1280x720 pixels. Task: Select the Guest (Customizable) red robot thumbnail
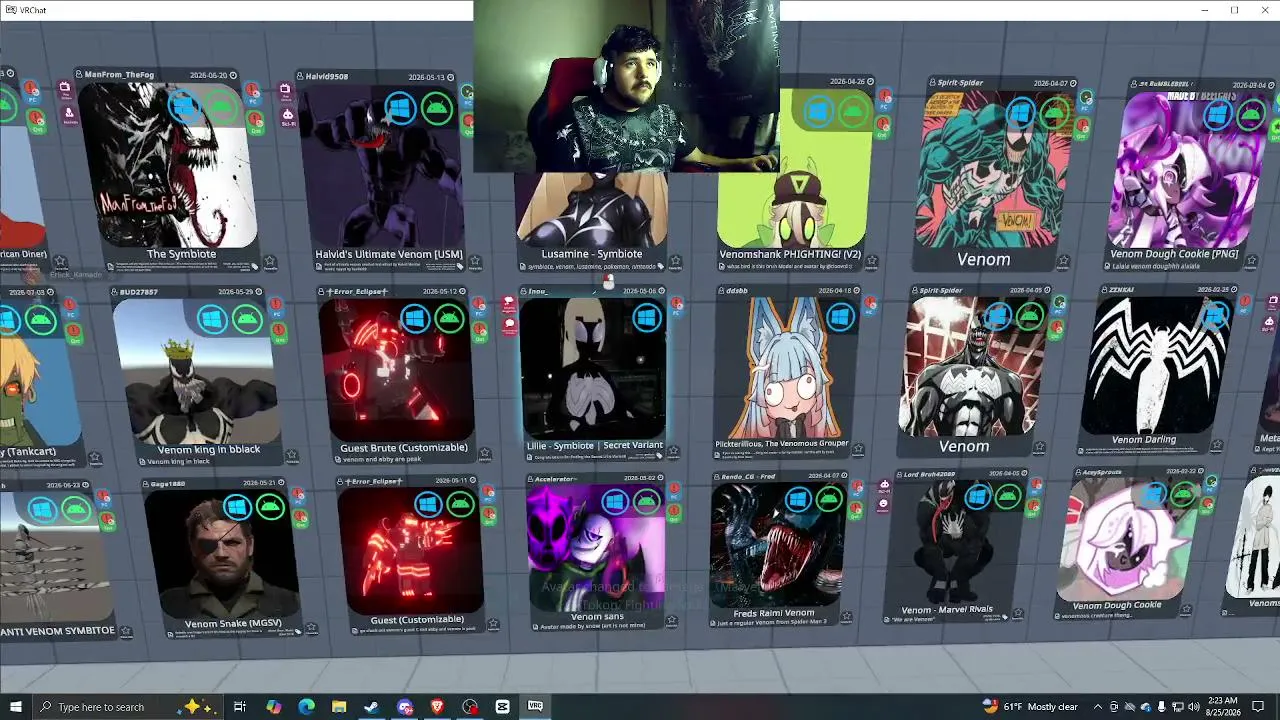[410, 550]
